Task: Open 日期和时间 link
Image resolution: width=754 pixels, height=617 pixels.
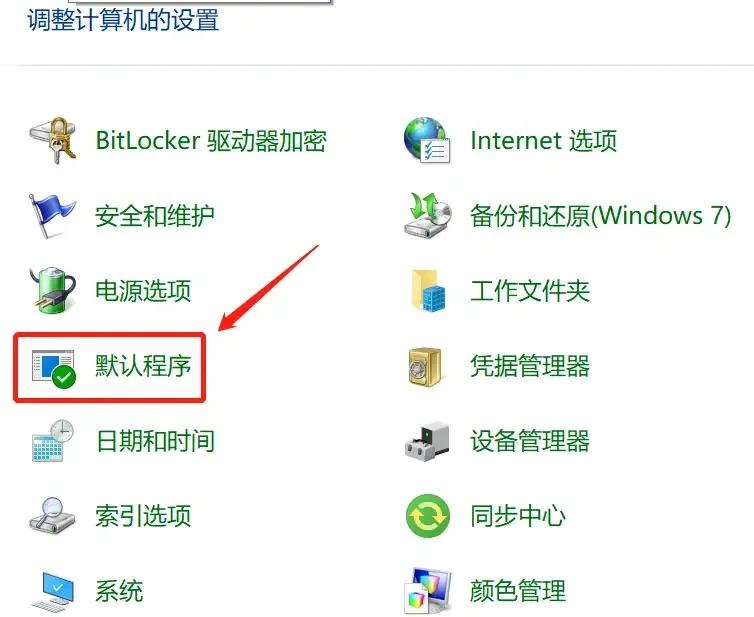Action: (x=155, y=441)
